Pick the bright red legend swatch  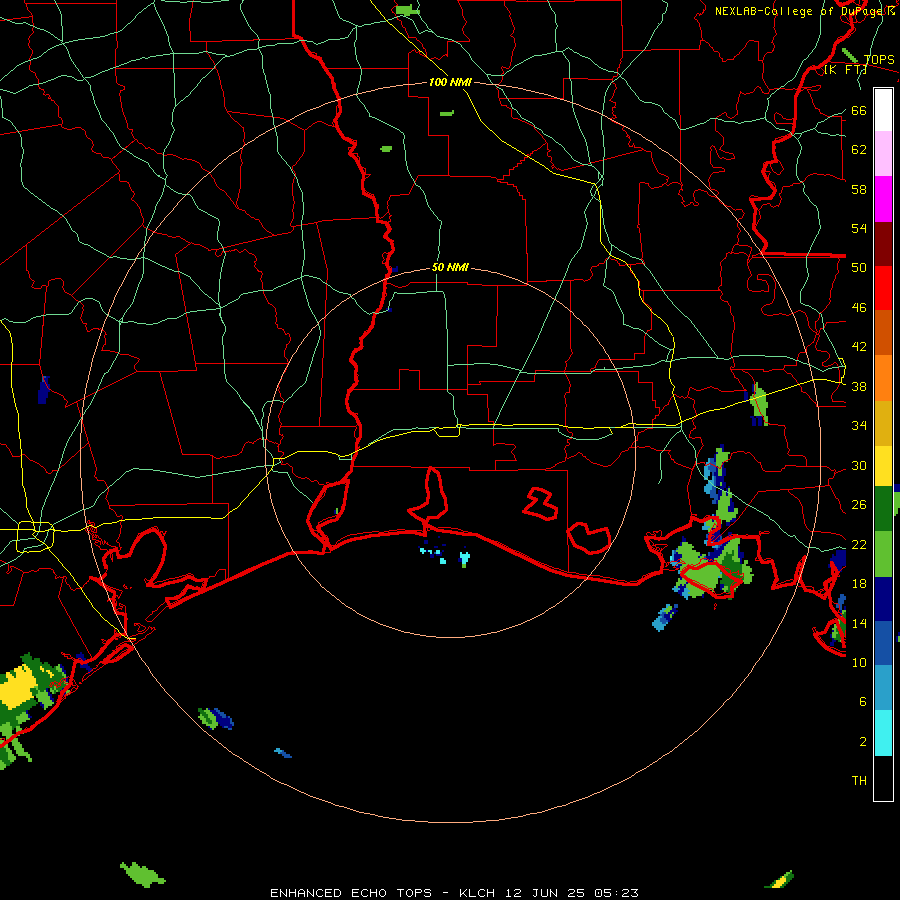883,288
